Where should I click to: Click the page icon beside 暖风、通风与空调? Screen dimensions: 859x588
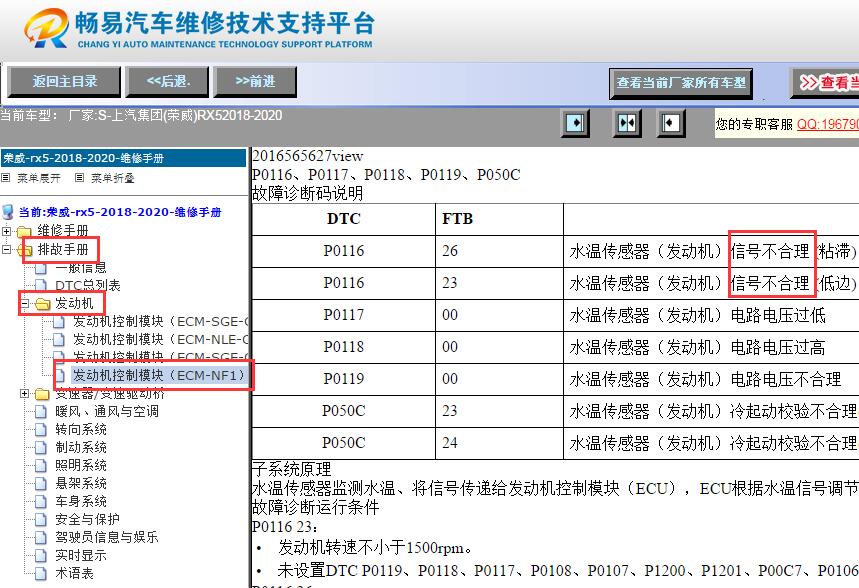tap(41, 412)
